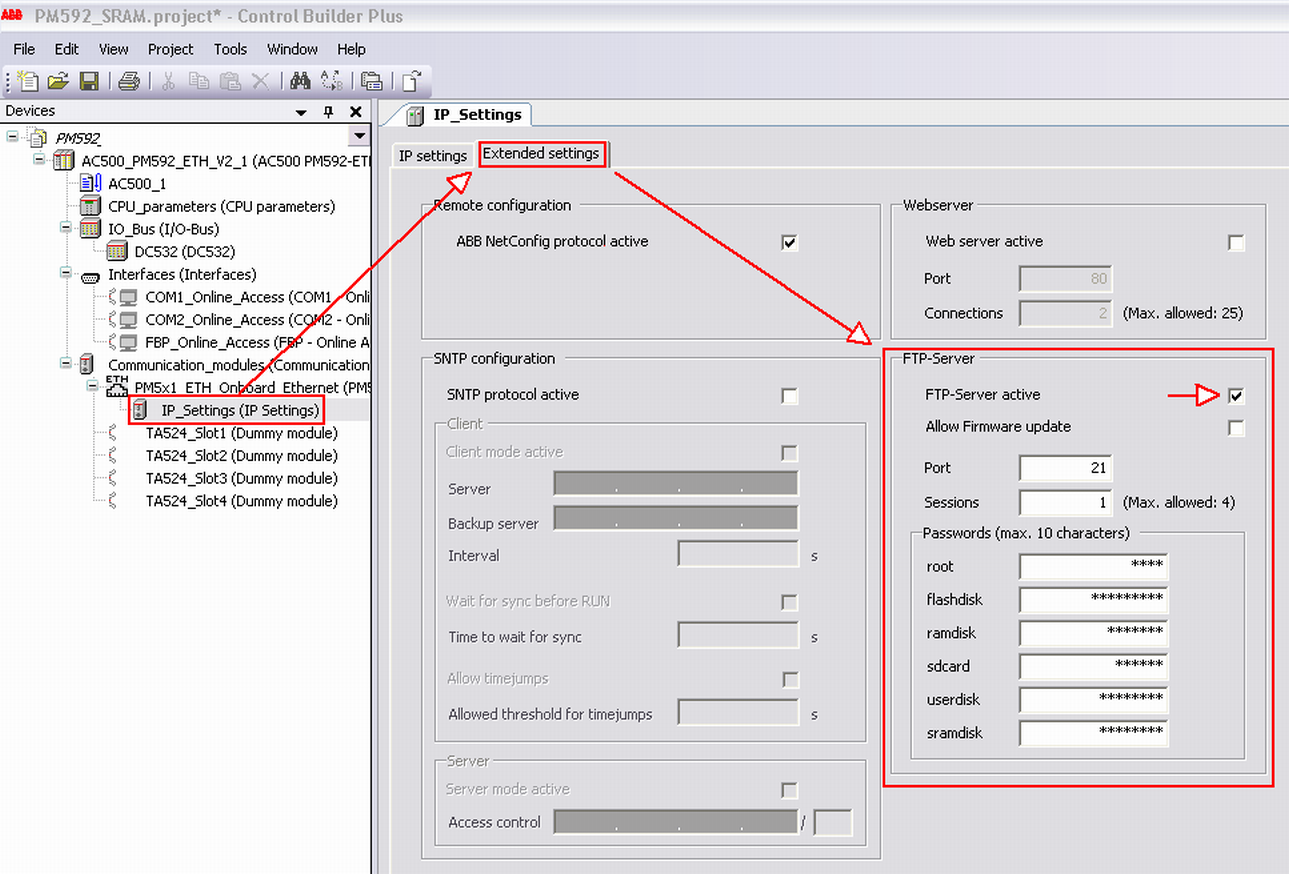Click the Paste clipboard icon
Viewport: 1289px width, 874px height.
pyautogui.click(x=230, y=81)
